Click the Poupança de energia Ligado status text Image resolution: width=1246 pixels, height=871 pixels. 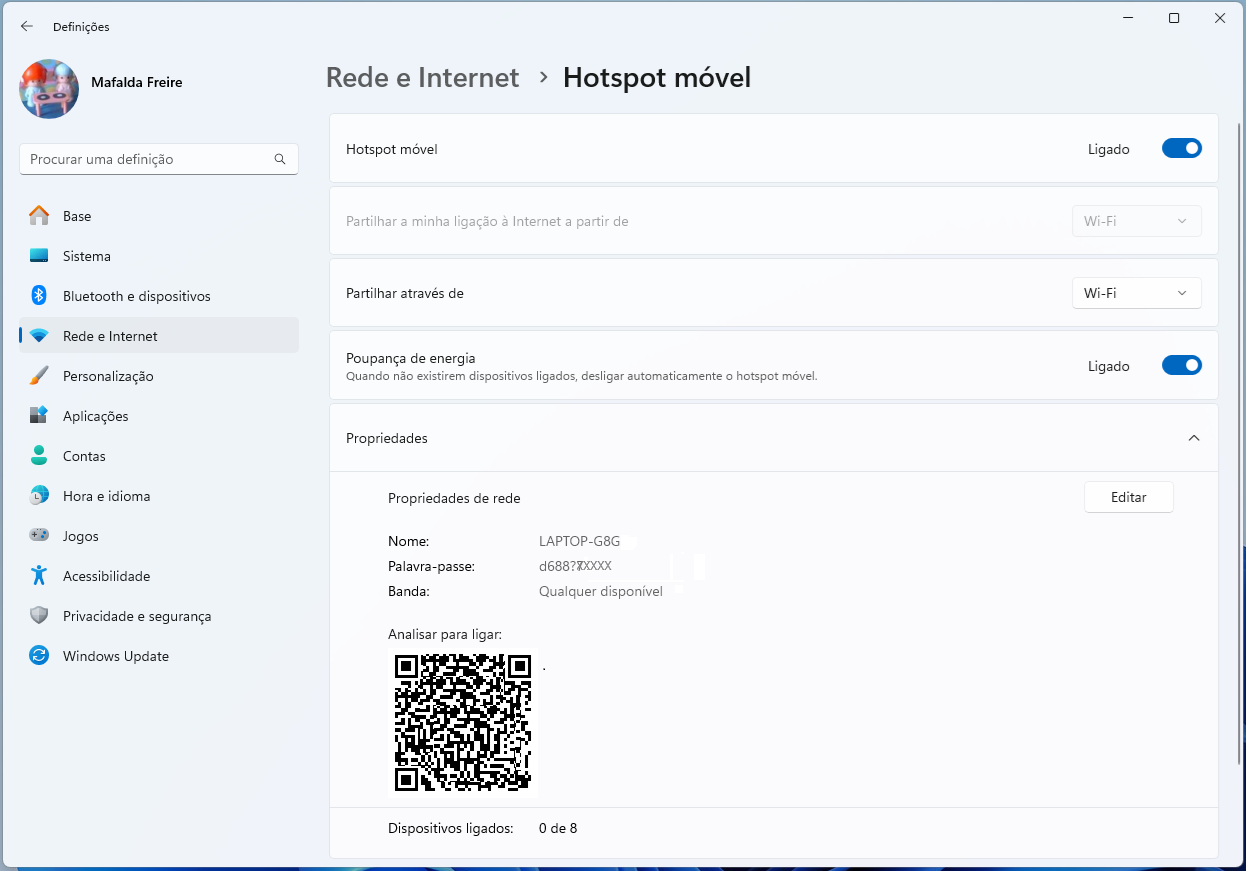[x=1109, y=366]
